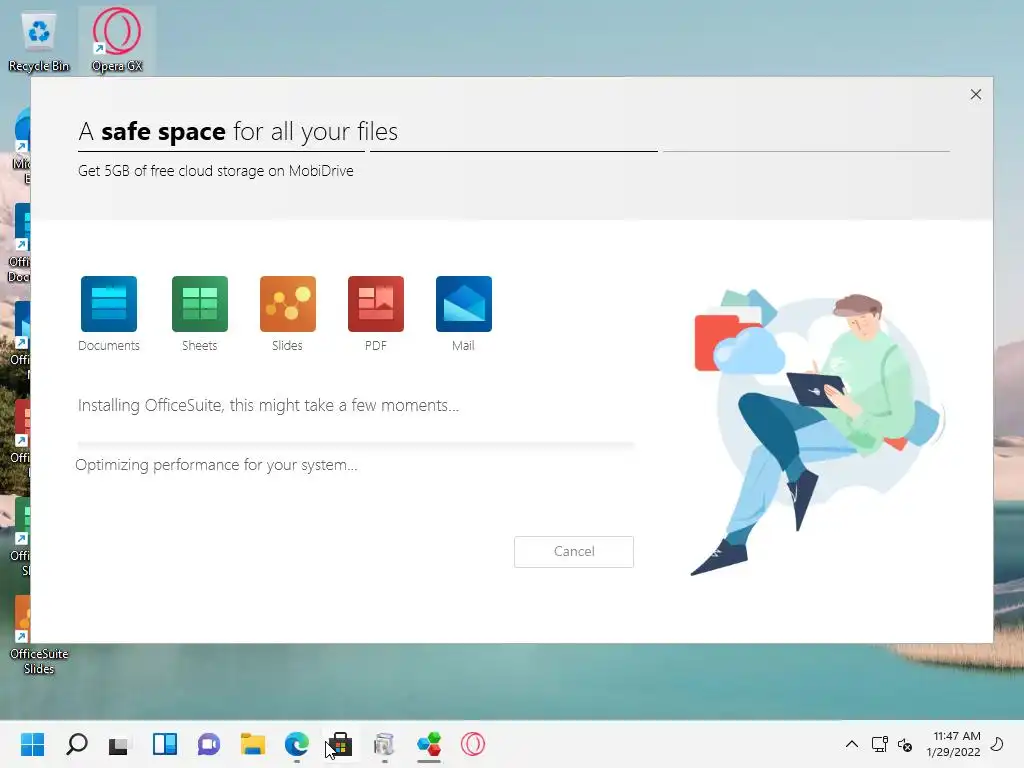1024x768 pixels.
Task: Click the orange Slides app icon
Action: tap(287, 304)
